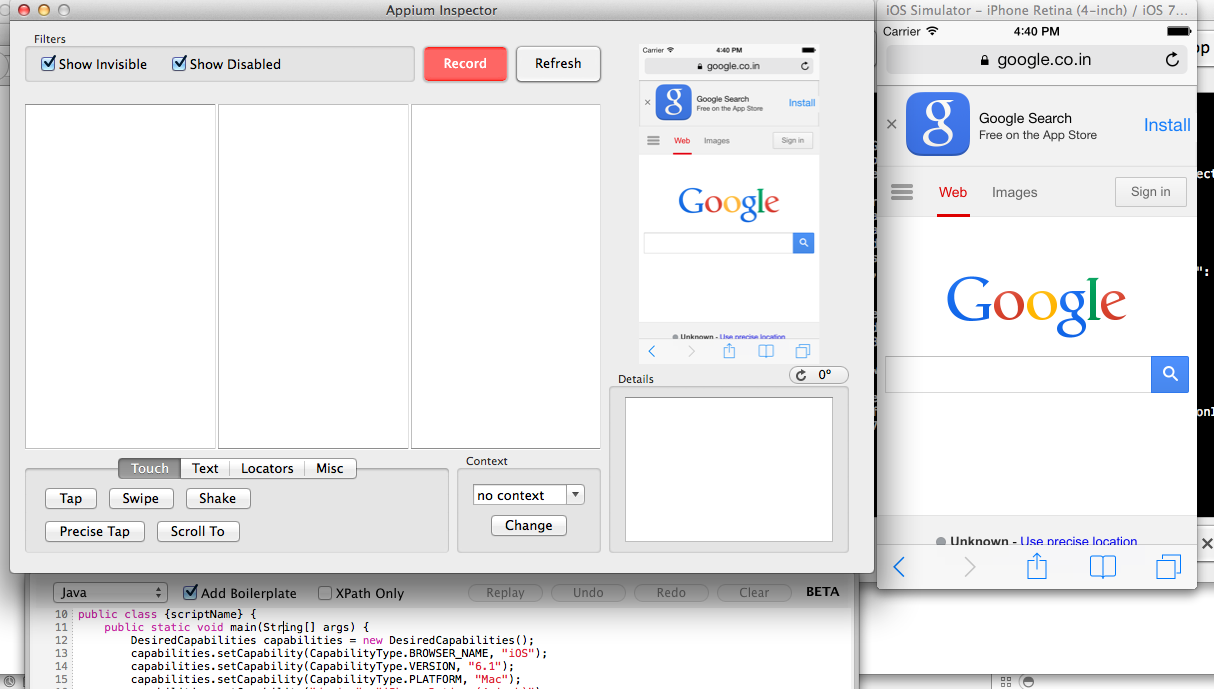The image size is (1214, 689).
Task: Click the share icon in inspector screenshot preview
Action: (729, 351)
